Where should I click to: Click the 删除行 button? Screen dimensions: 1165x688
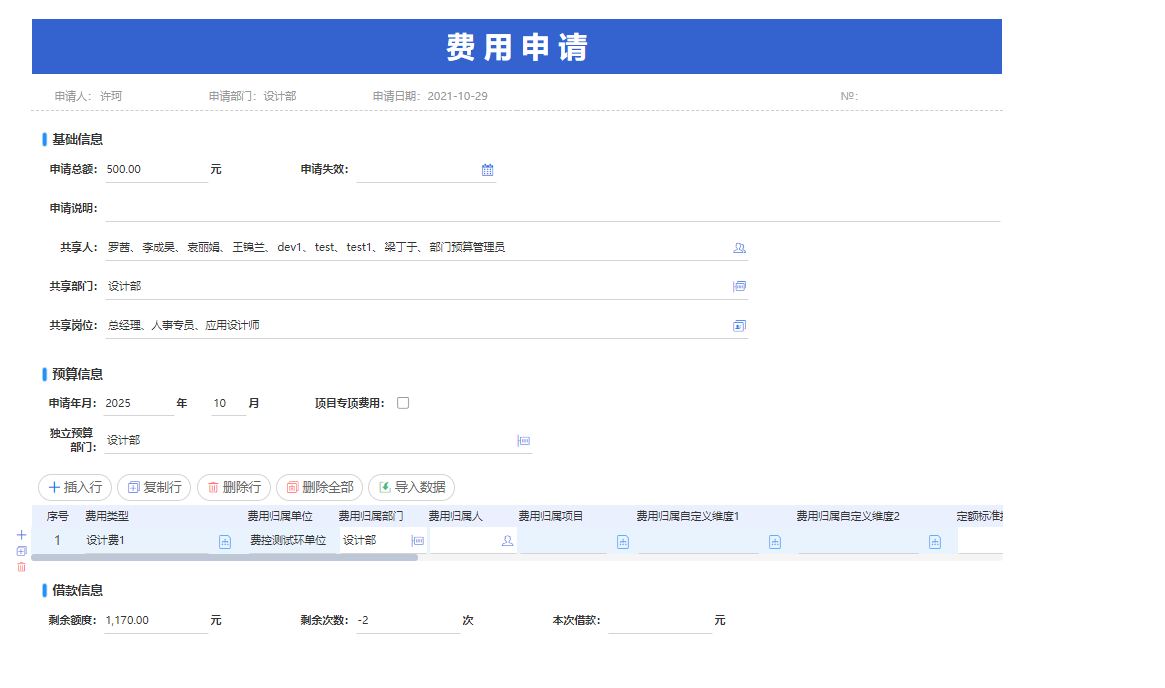pos(234,487)
